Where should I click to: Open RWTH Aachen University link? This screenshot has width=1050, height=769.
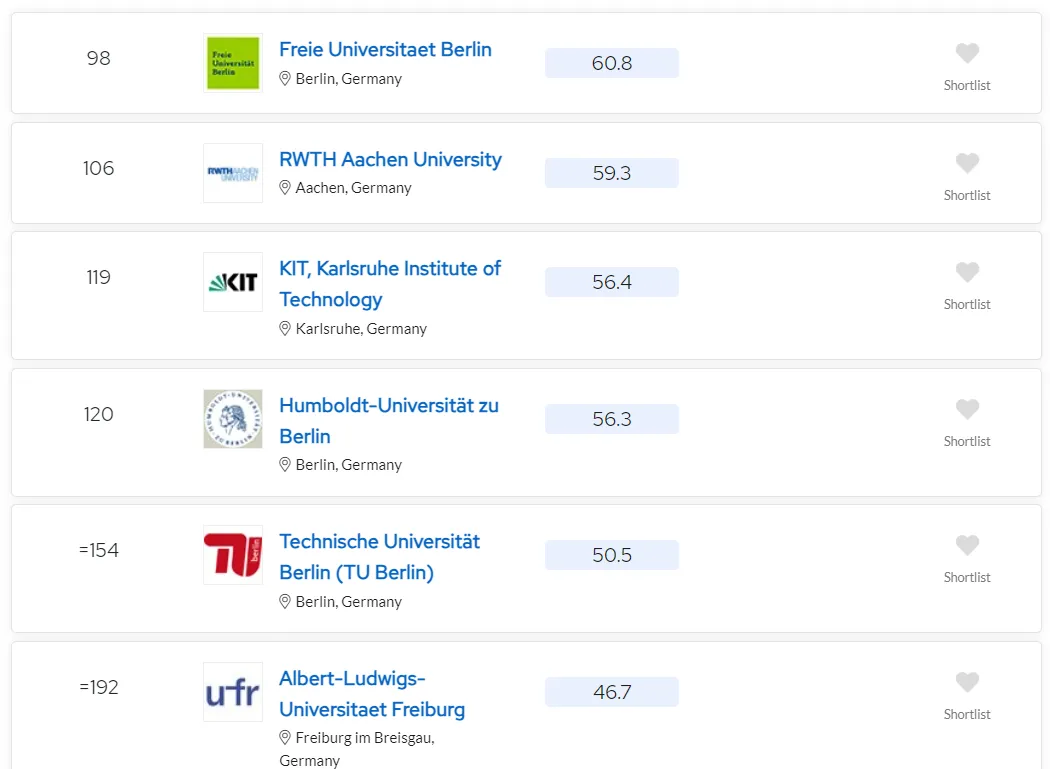click(390, 159)
